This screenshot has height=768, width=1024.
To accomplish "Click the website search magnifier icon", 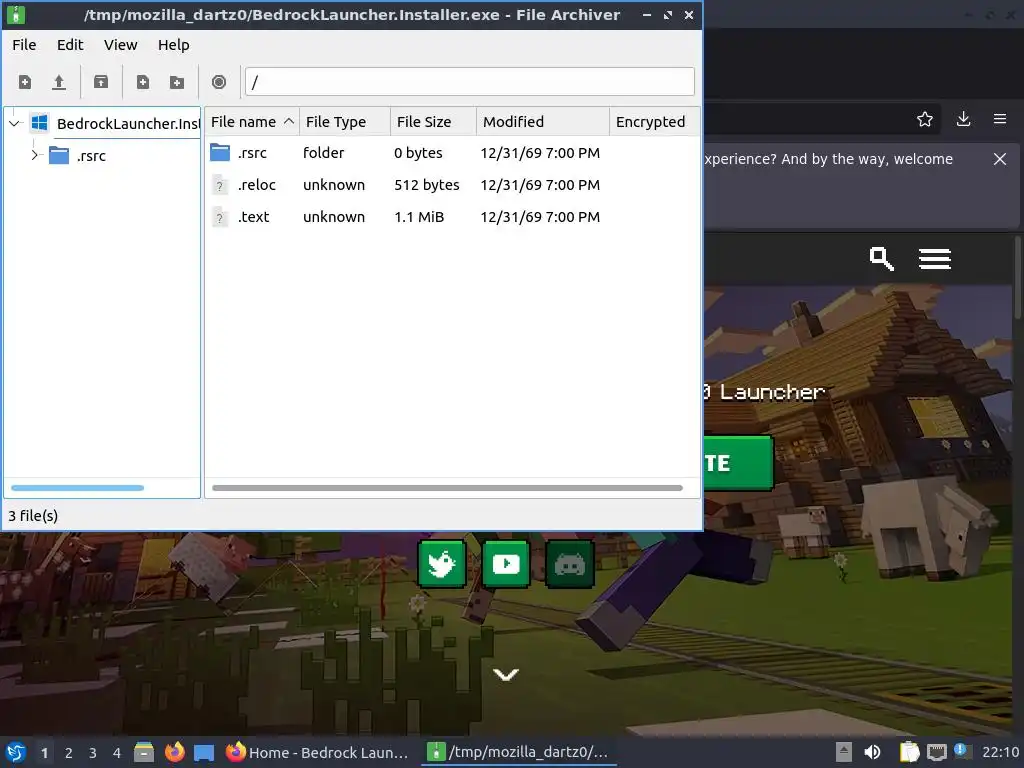I will pyautogui.click(x=882, y=259).
